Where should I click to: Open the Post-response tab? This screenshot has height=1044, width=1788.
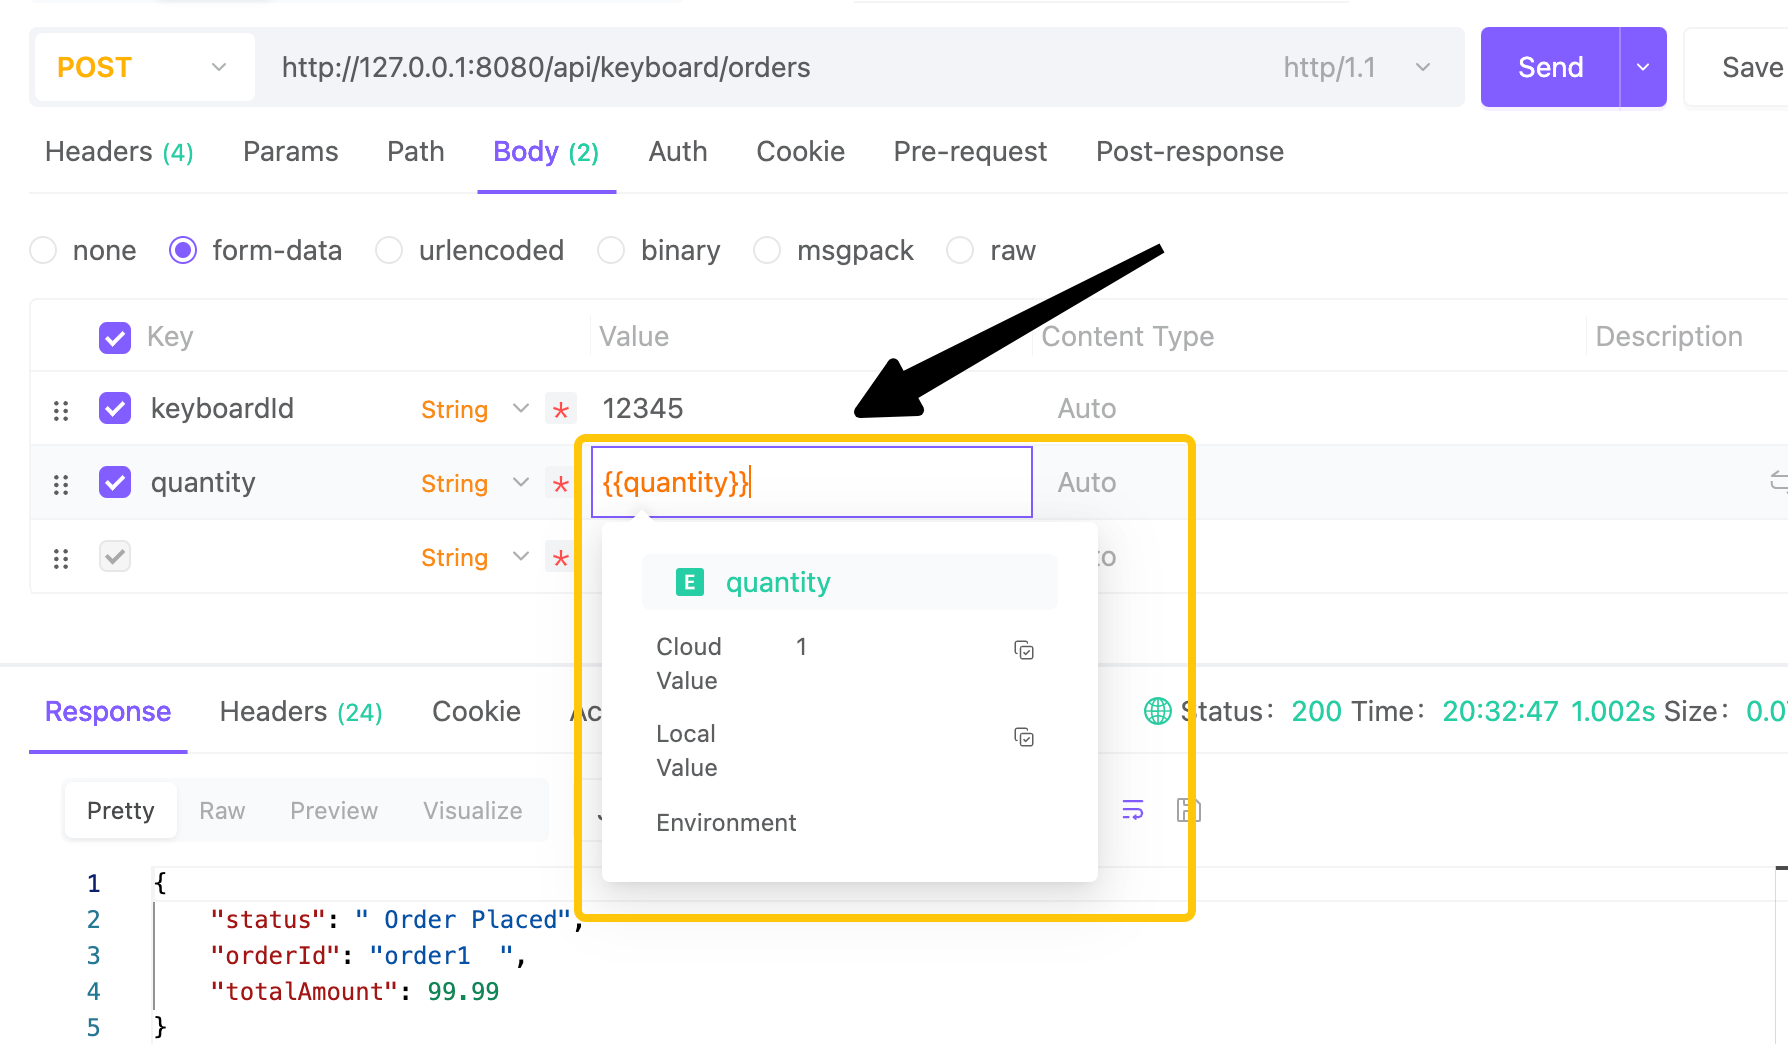(x=1190, y=152)
